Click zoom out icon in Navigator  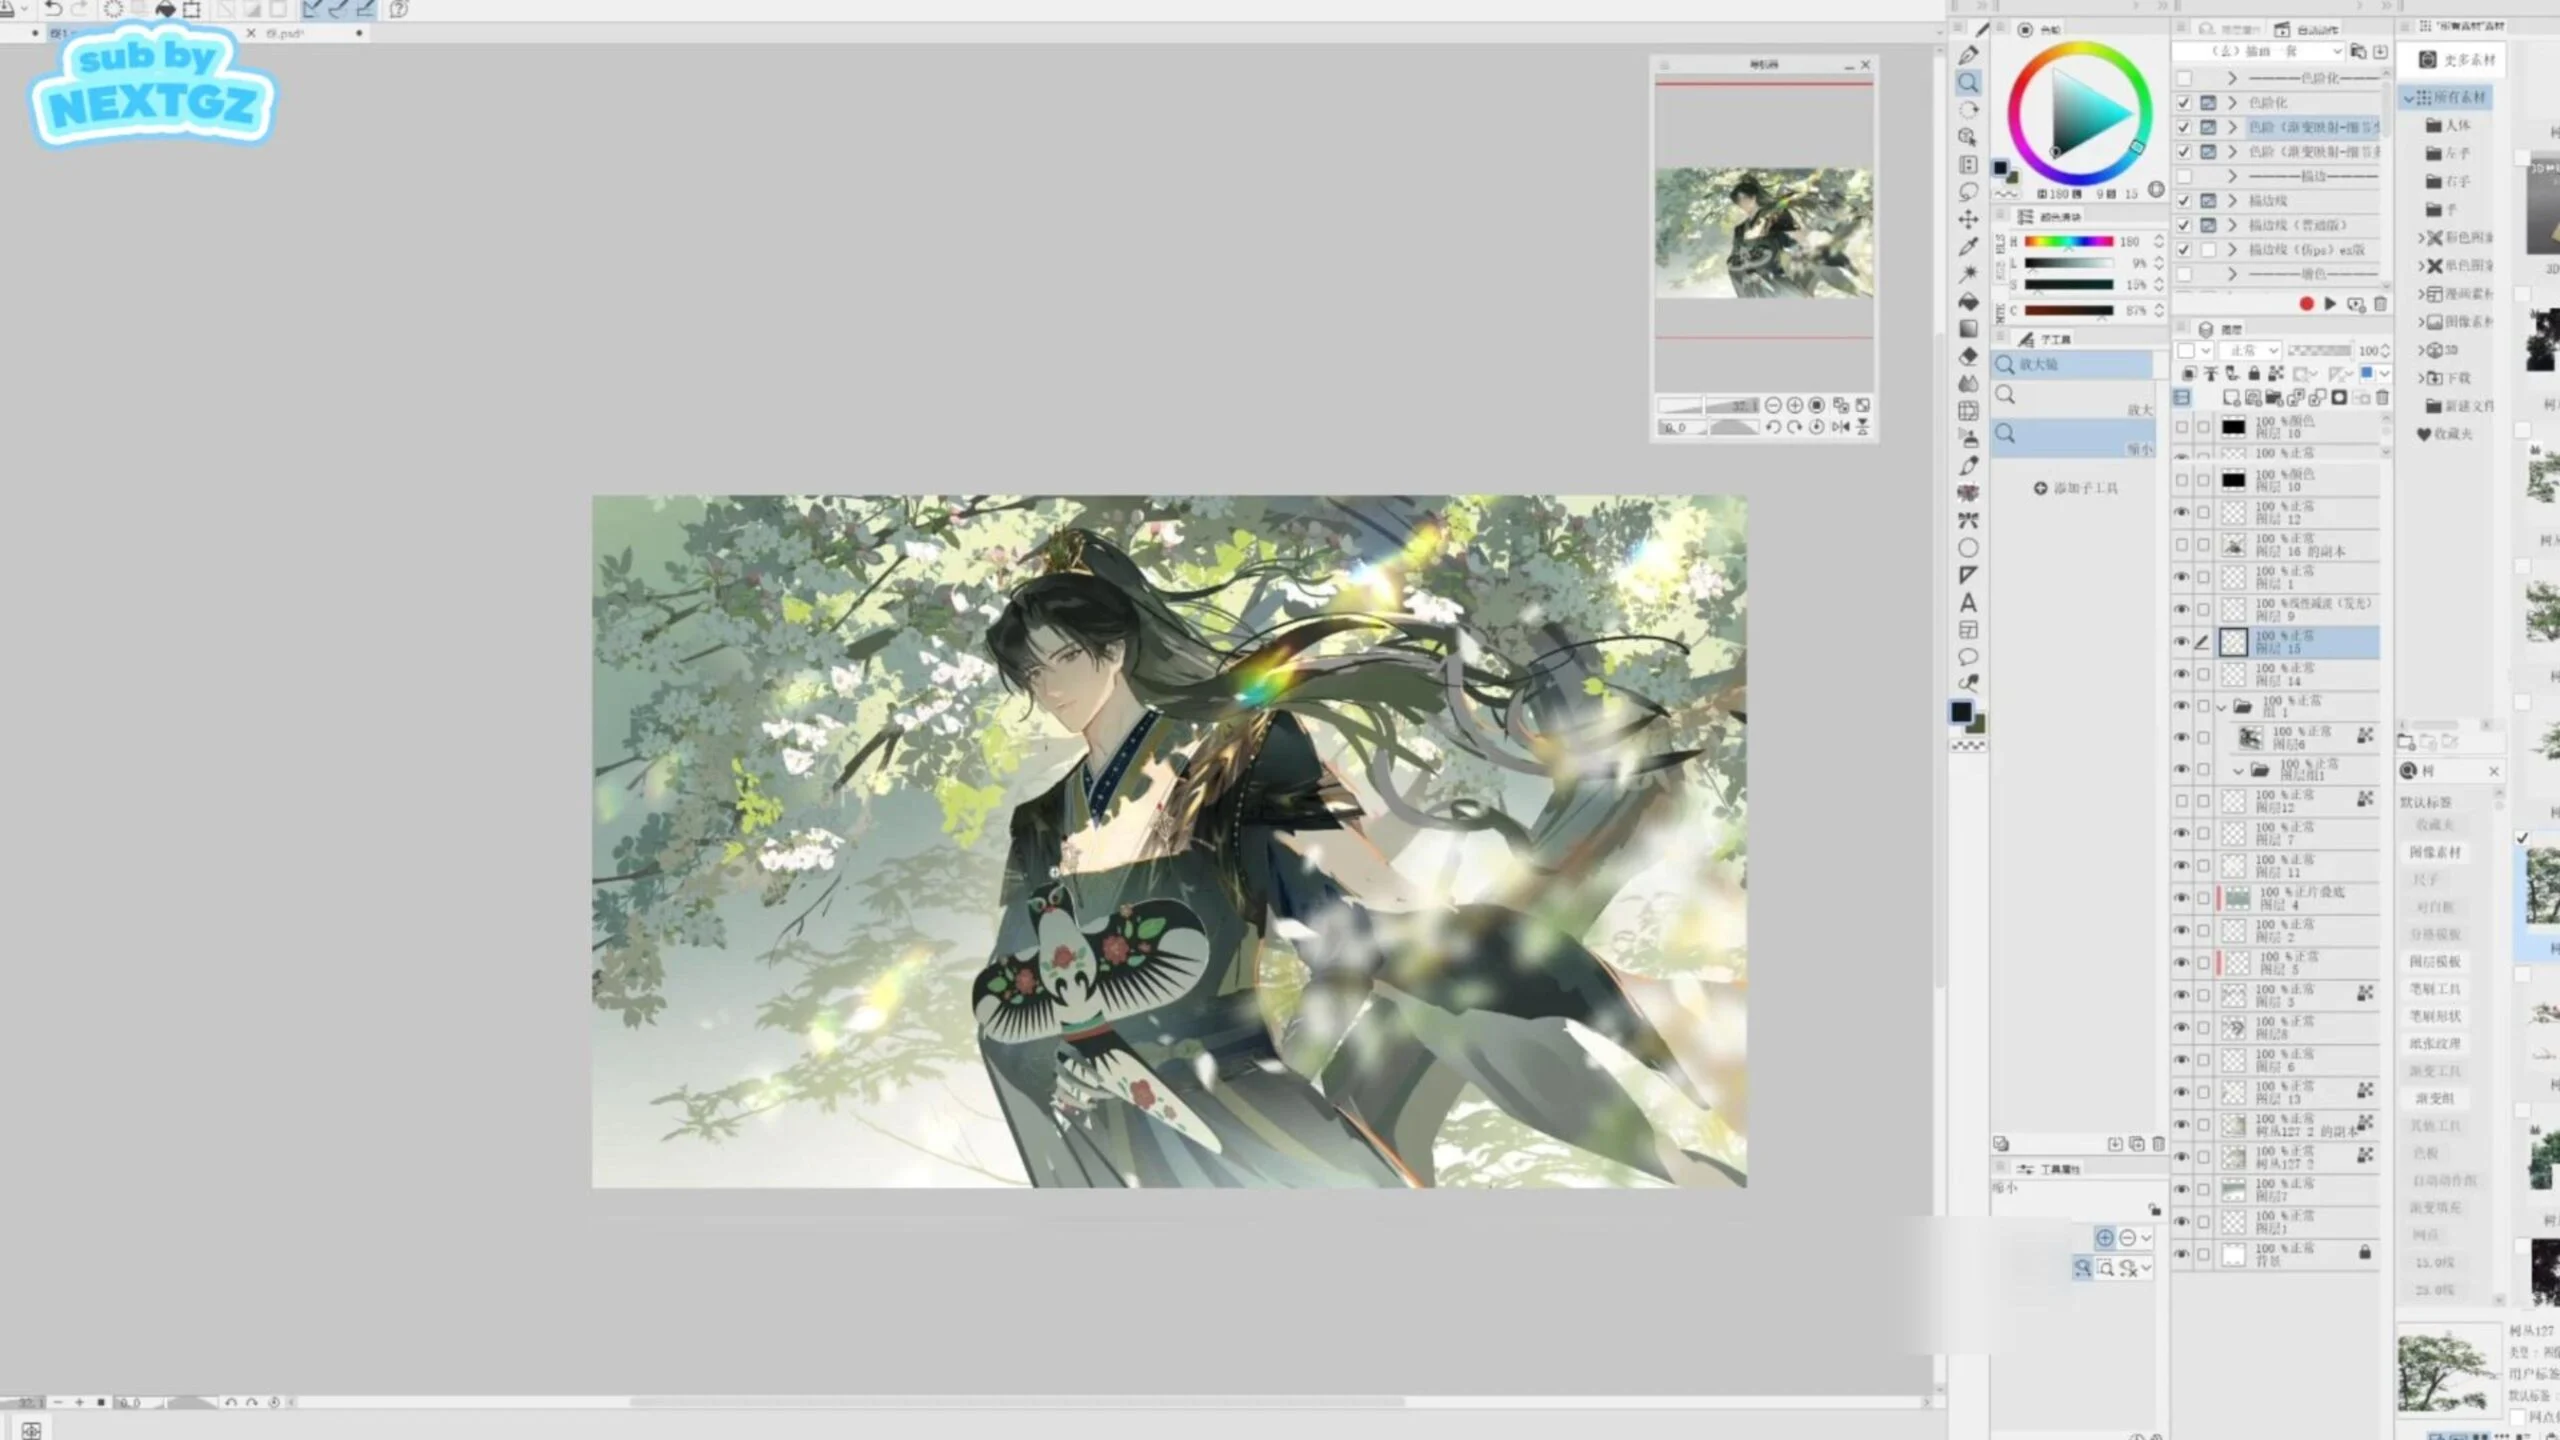[x=1773, y=405]
